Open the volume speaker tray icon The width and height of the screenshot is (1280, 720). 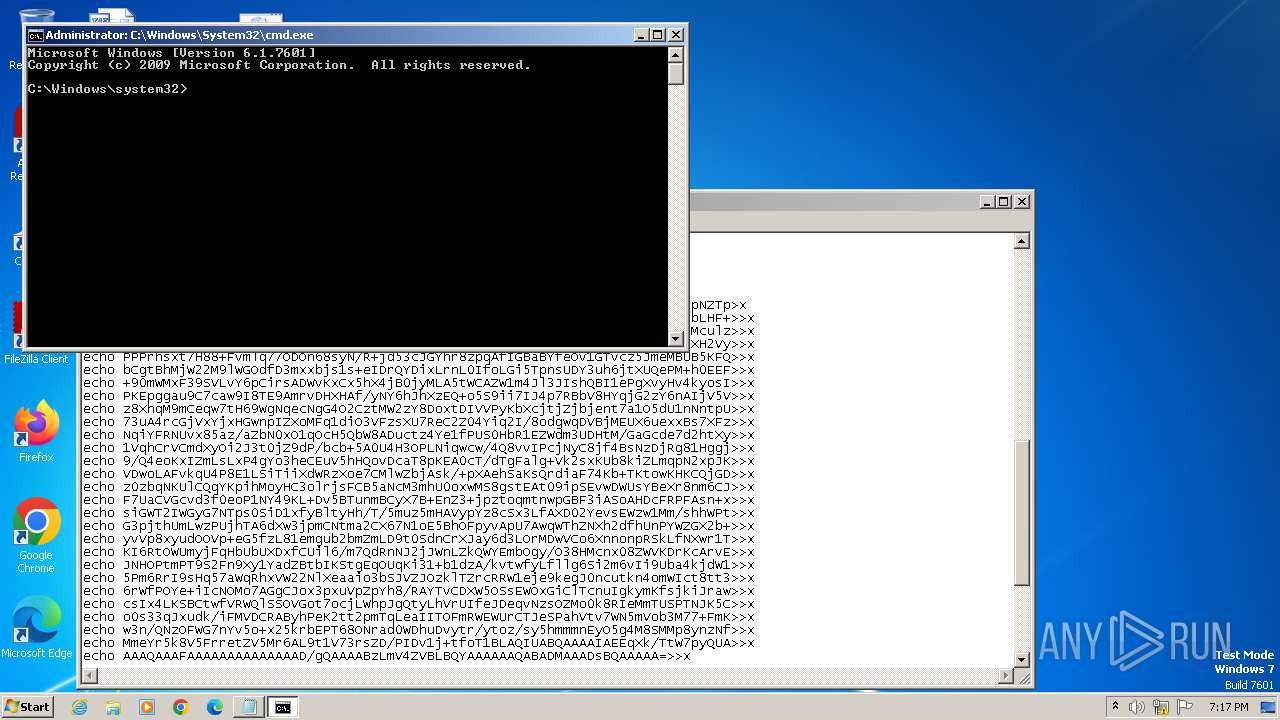[1137, 707]
